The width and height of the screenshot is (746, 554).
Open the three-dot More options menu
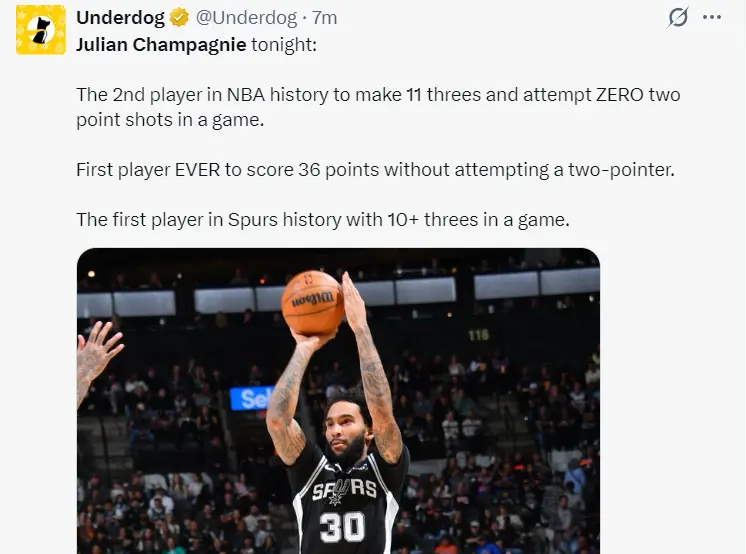711,18
